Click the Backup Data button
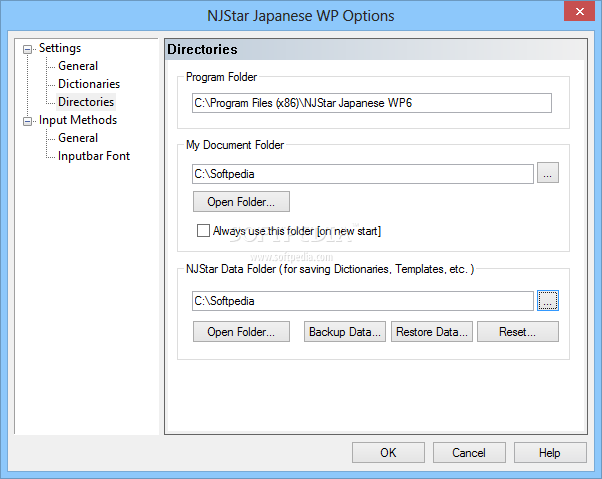 [344, 332]
